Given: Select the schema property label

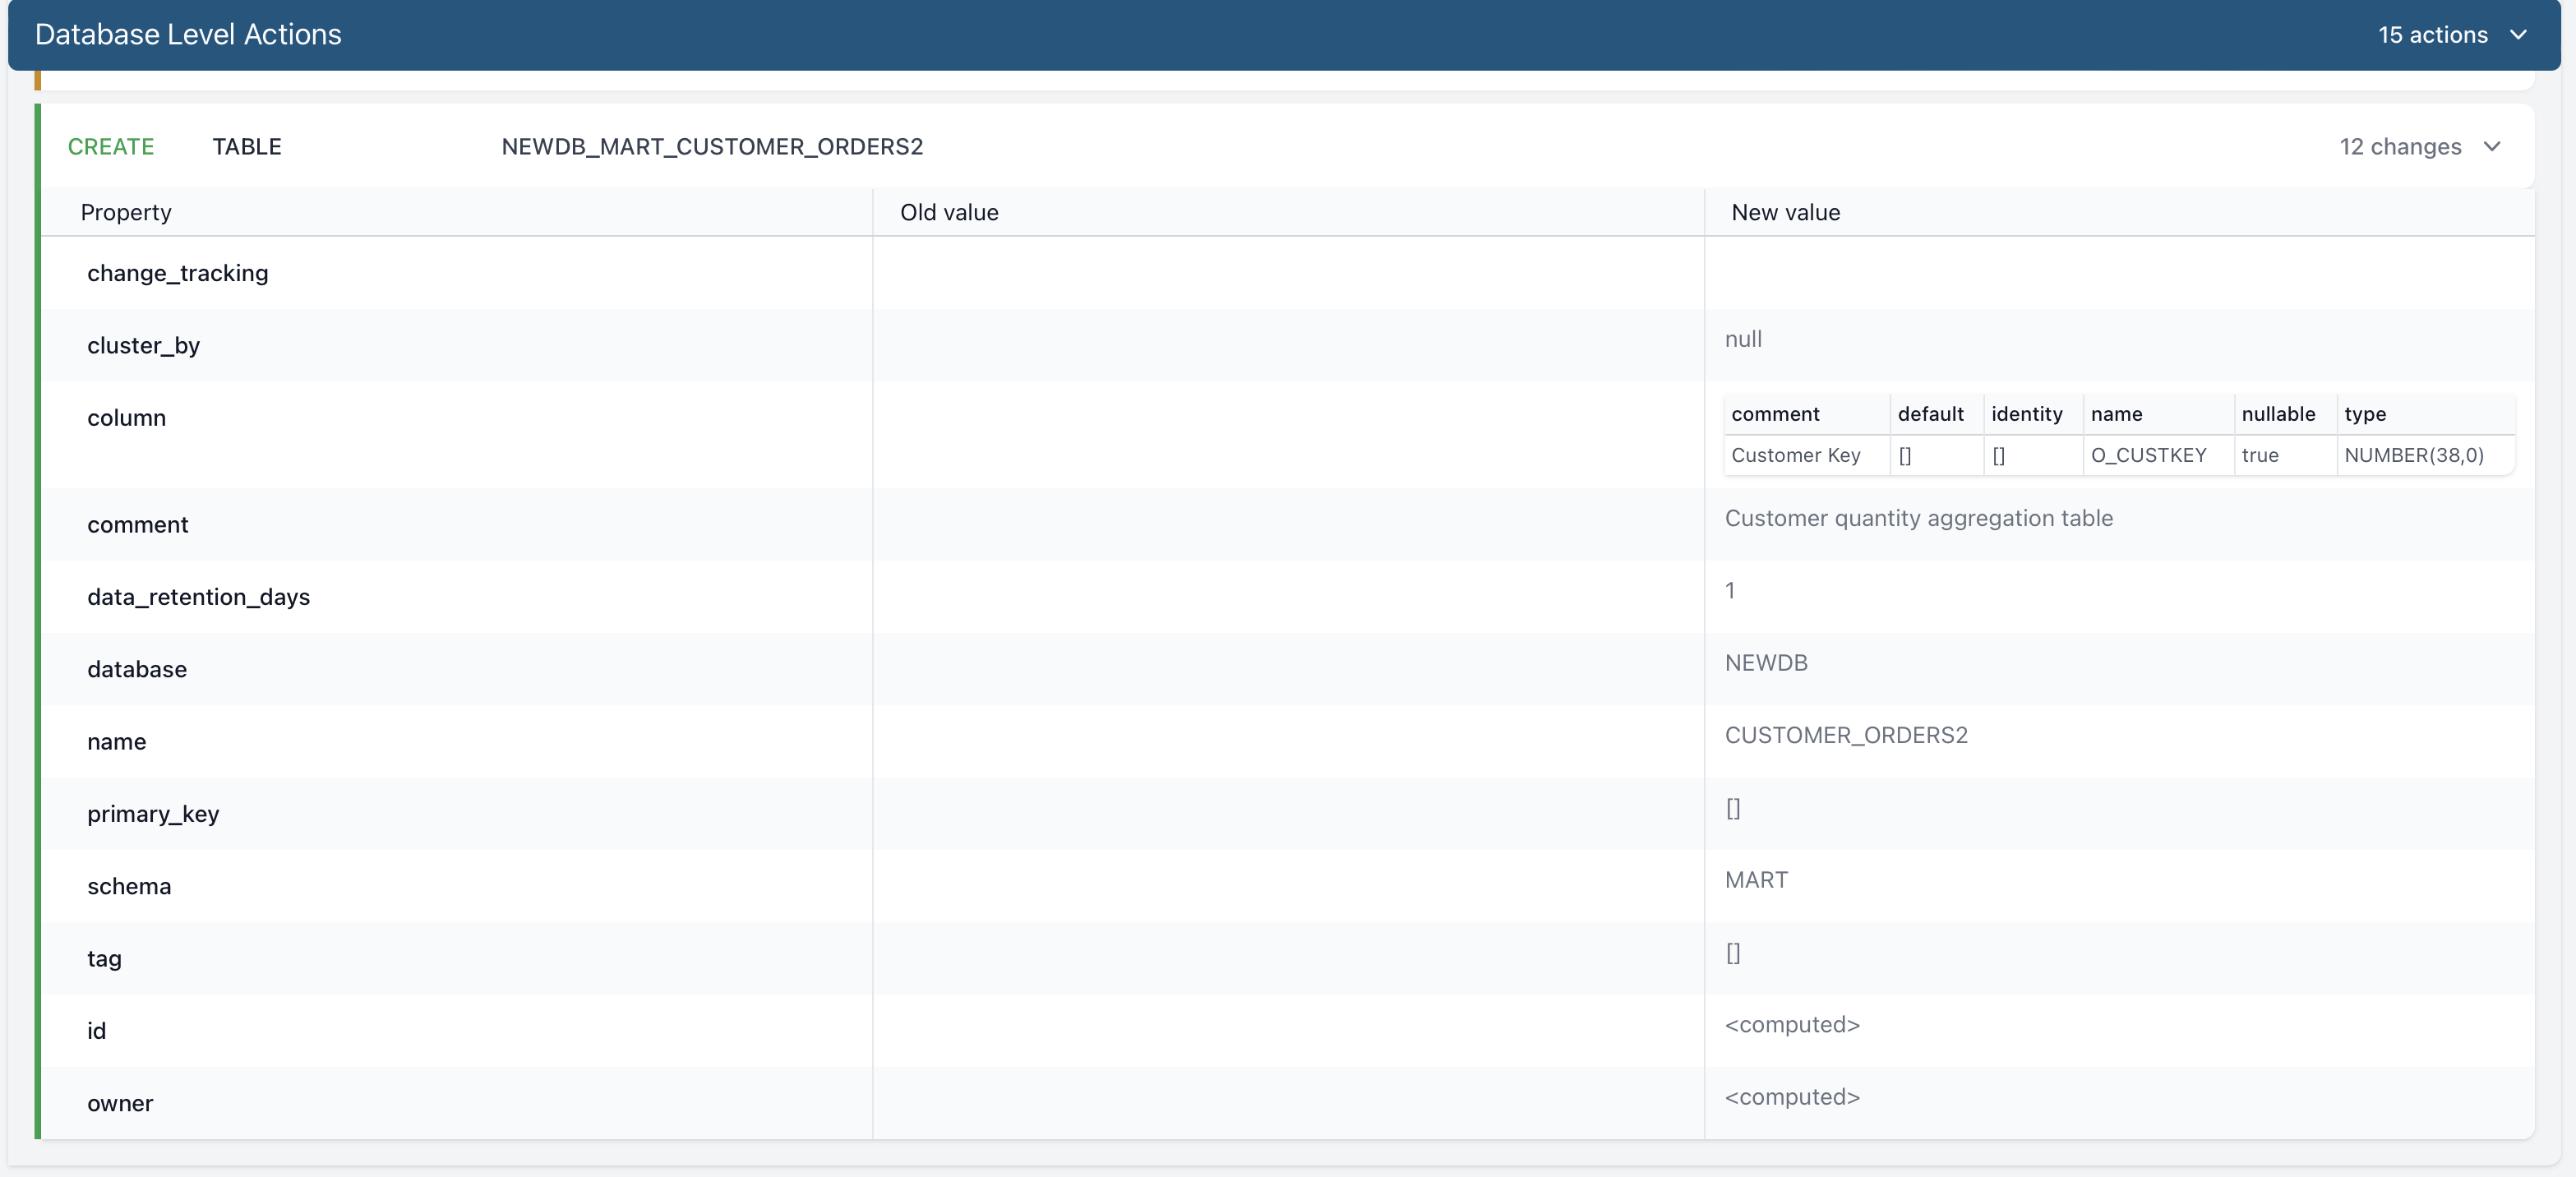Looking at the screenshot, I should pos(129,886).
